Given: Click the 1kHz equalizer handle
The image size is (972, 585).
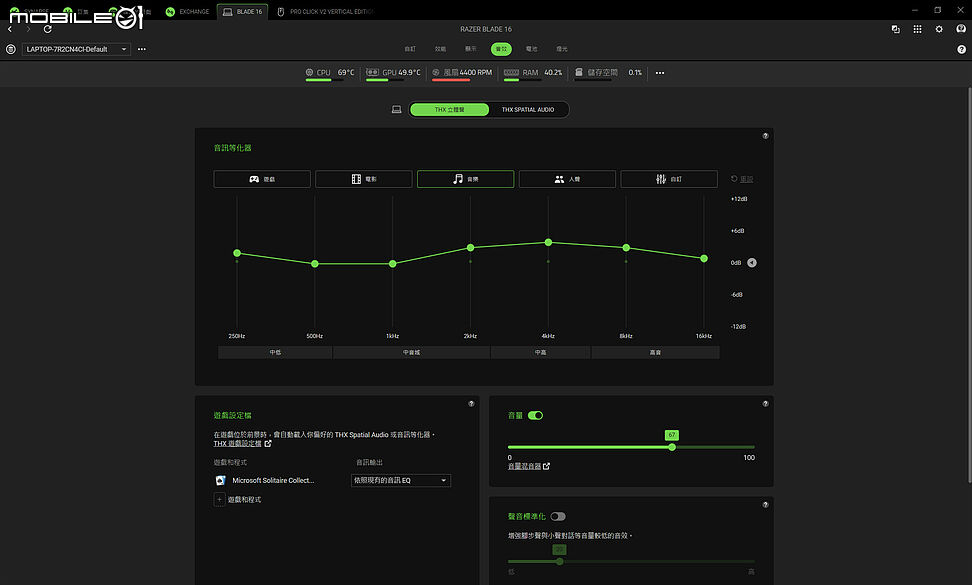Looking at the screenshot, I should coord(392,264).
